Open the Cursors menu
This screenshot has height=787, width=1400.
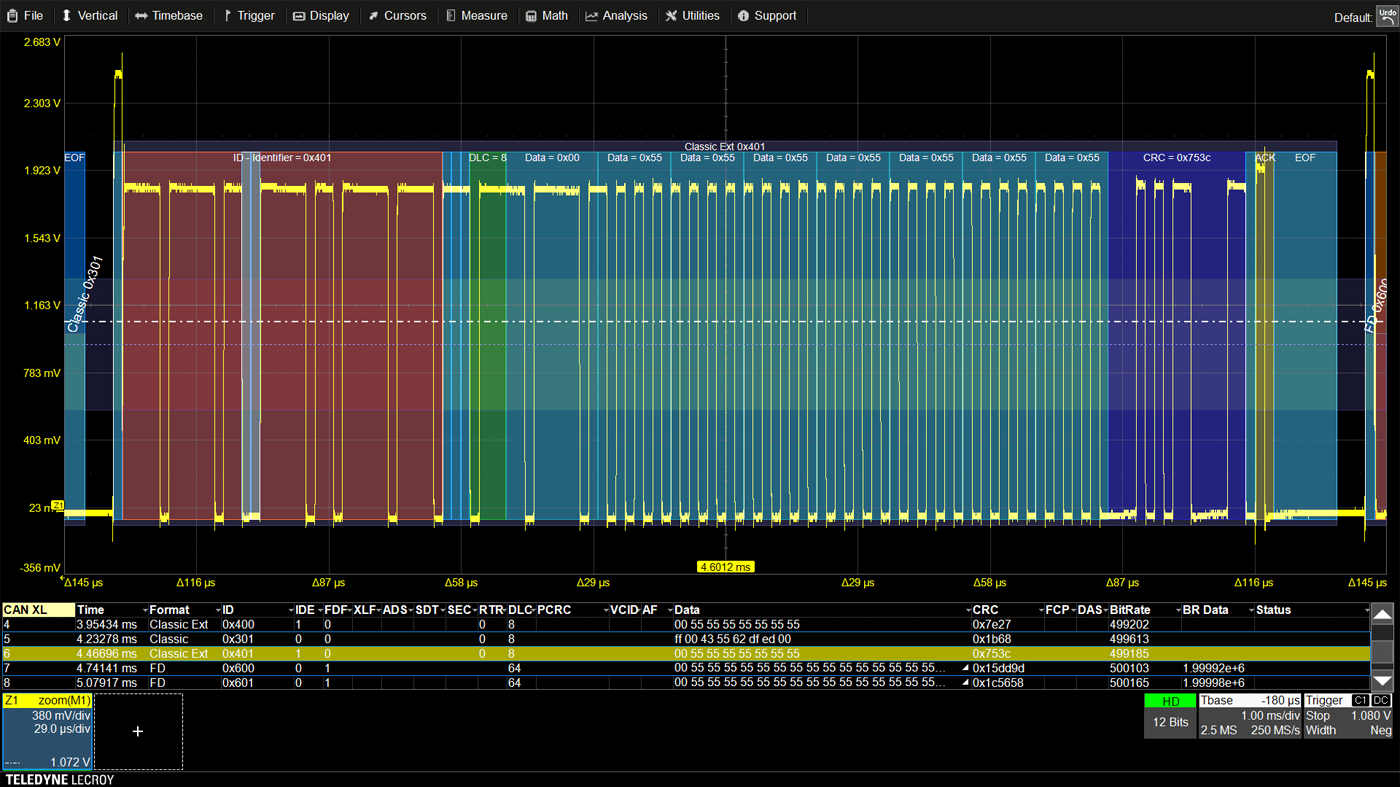click(x=396, y=16)
